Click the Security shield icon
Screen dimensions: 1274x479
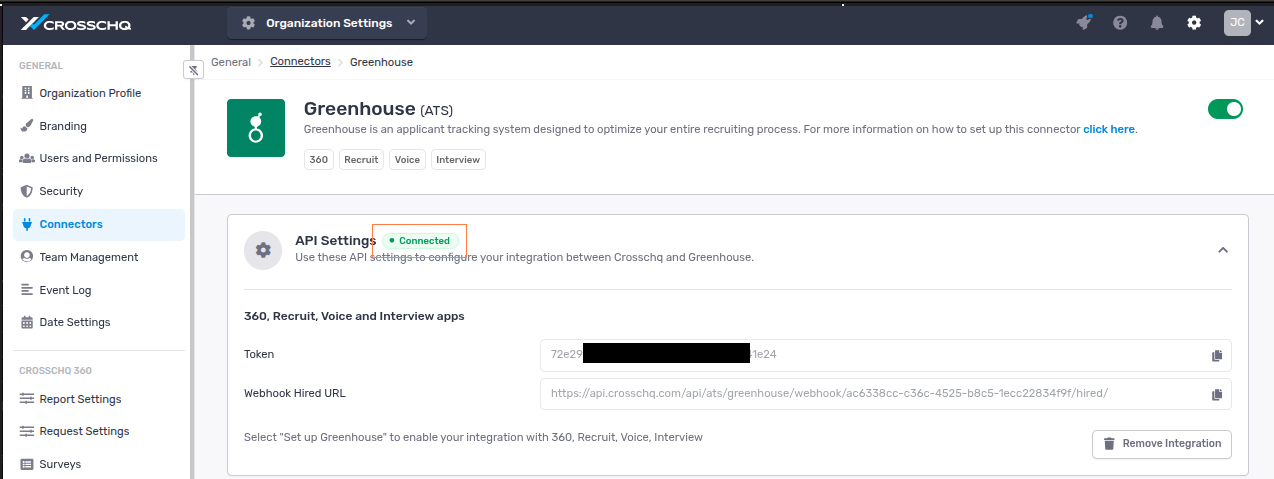coord(27,191)
